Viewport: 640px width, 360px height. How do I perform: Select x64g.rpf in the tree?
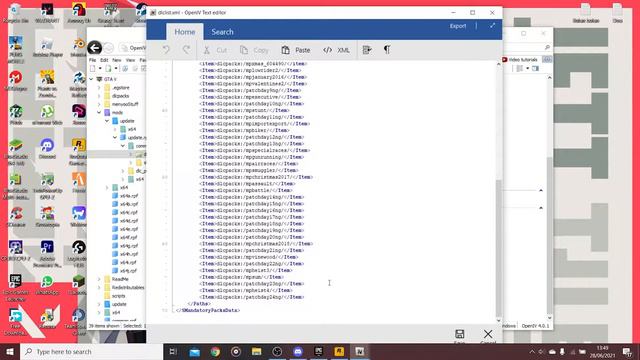129,246
